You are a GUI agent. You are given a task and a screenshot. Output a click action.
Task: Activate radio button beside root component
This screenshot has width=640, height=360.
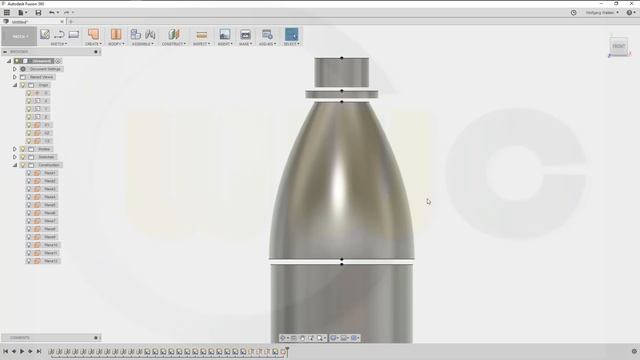tap(58, 61)
